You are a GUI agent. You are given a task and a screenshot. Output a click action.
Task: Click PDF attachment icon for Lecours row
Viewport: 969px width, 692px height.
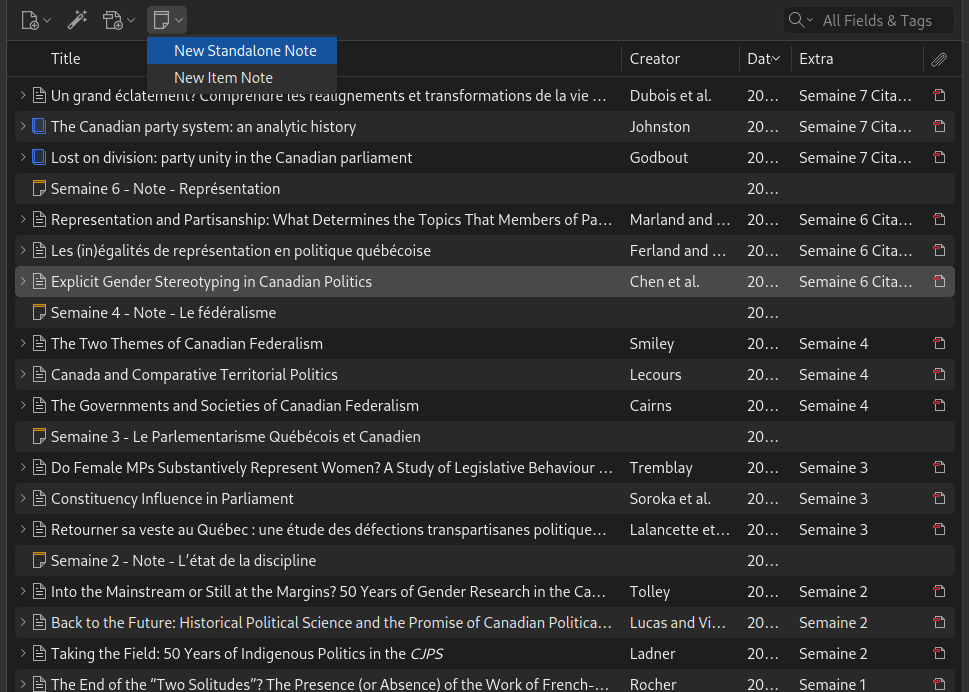pyautogui.click(x=938, y=375)
